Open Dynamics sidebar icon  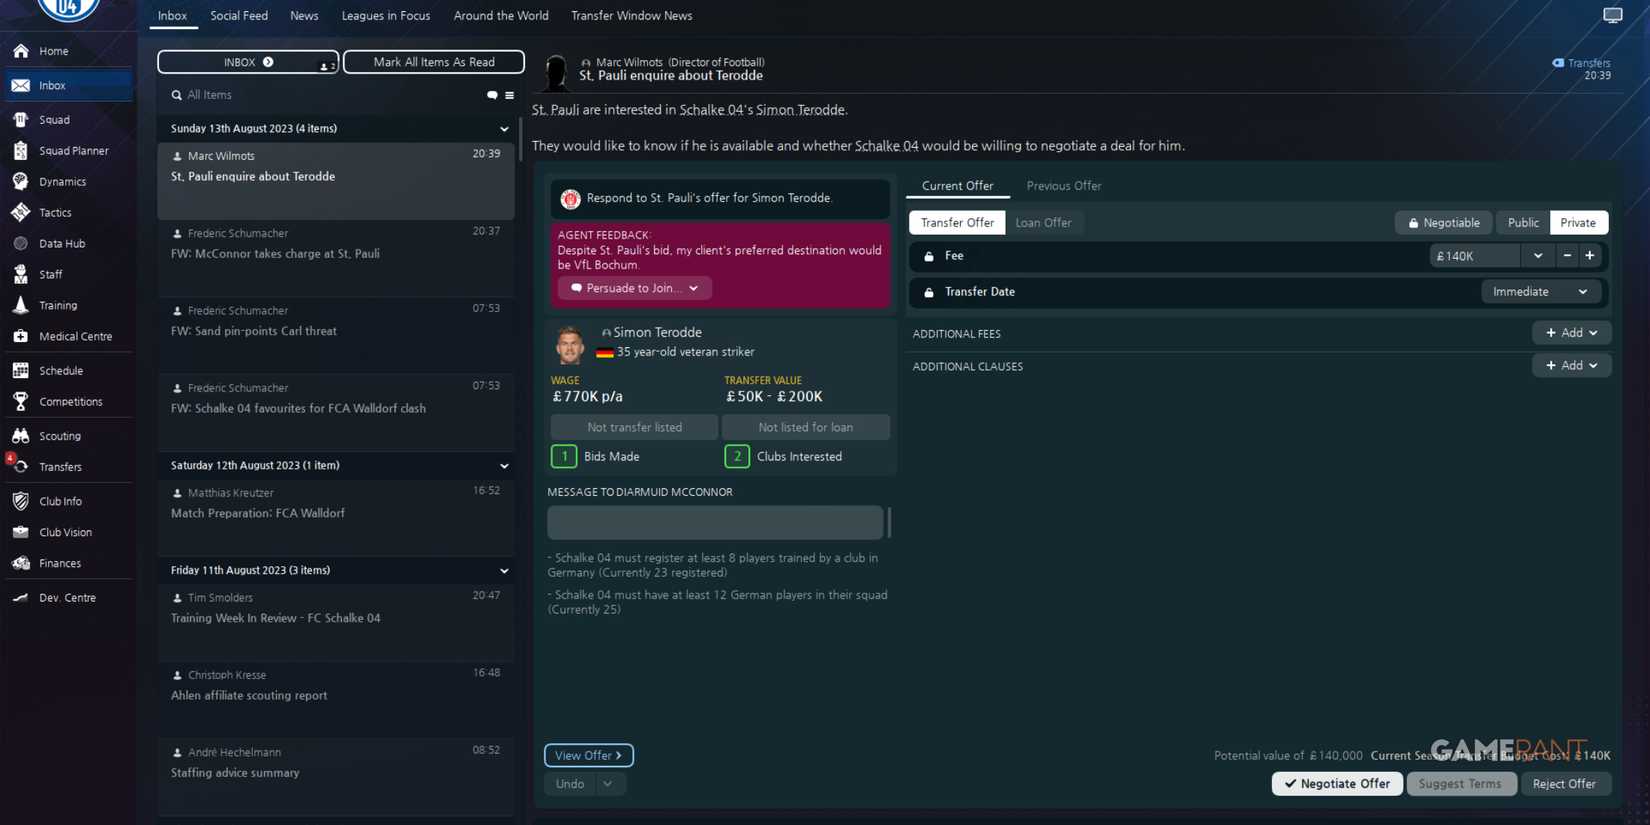click(x=21, y=181)
